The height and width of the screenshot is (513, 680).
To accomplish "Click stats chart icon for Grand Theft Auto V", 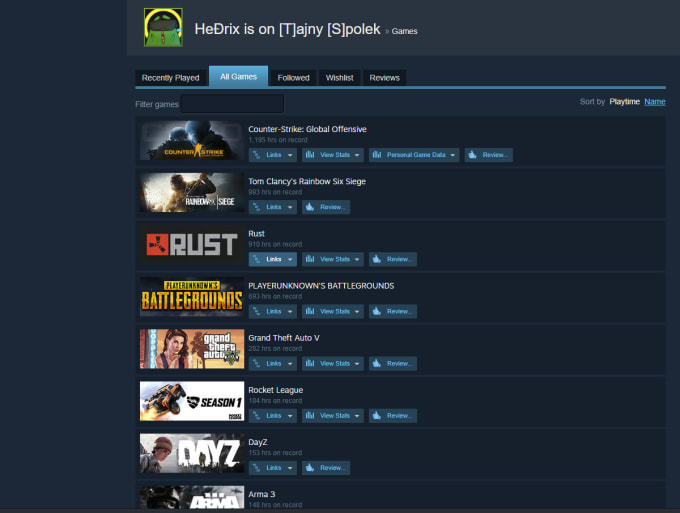I will point(310,363).
